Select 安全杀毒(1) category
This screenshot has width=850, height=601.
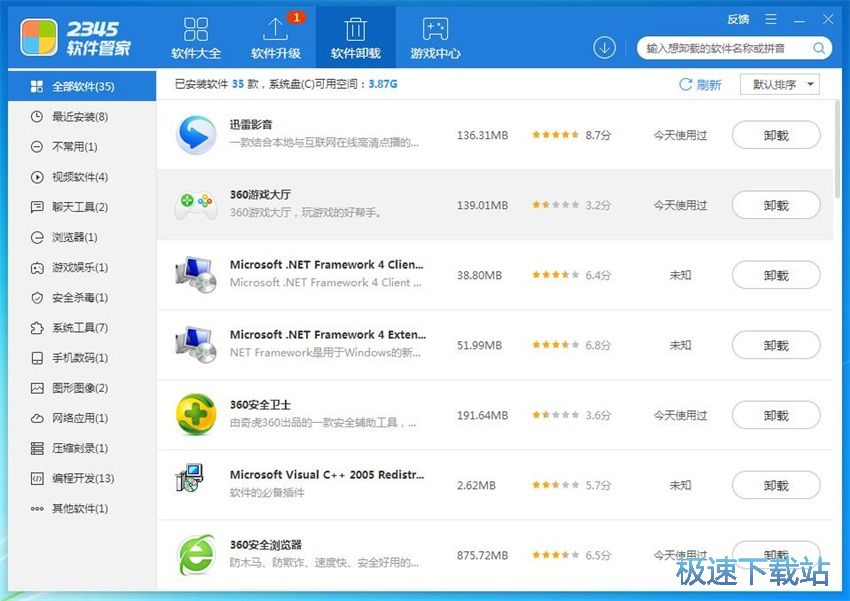(x=82, y=298)
